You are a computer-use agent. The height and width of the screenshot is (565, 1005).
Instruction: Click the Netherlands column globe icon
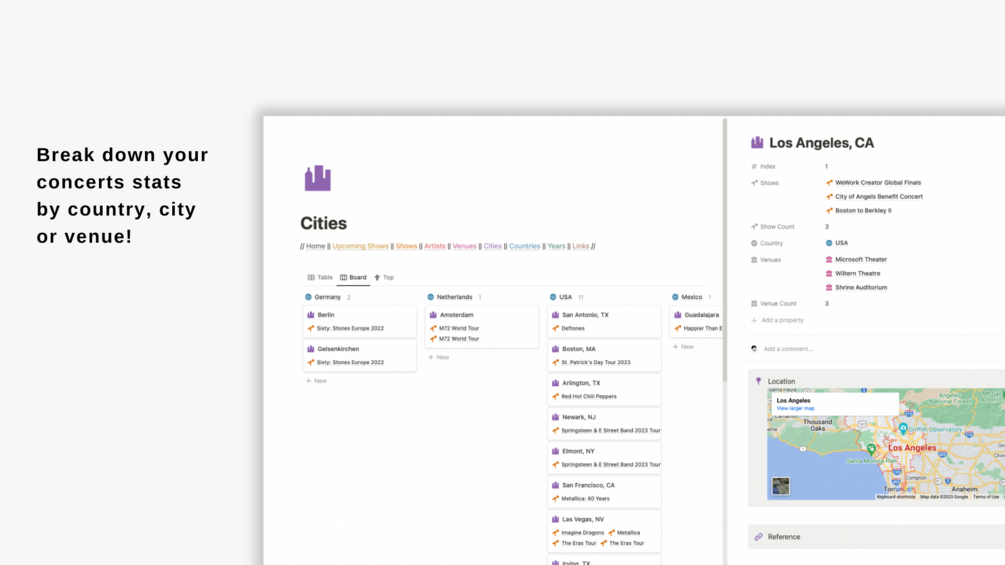(x=431, y=297)
